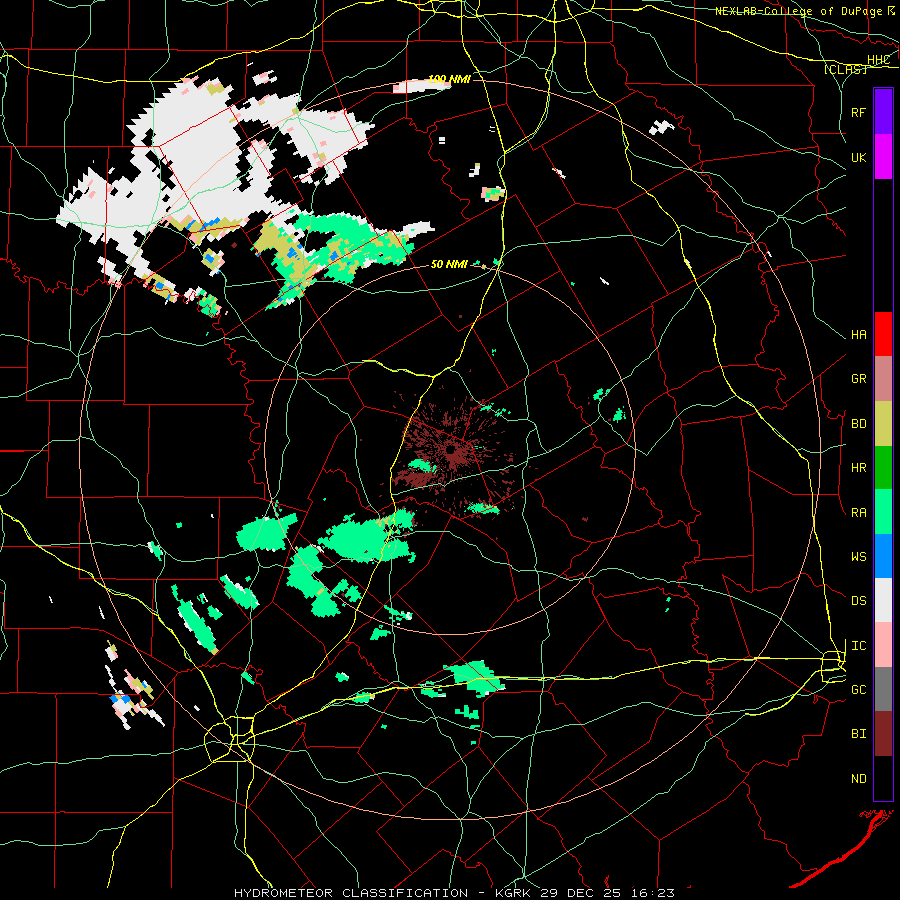Select the olive-yellow BD legend swatch
This screenshot has height=900, width=900.
coord(883,423)
